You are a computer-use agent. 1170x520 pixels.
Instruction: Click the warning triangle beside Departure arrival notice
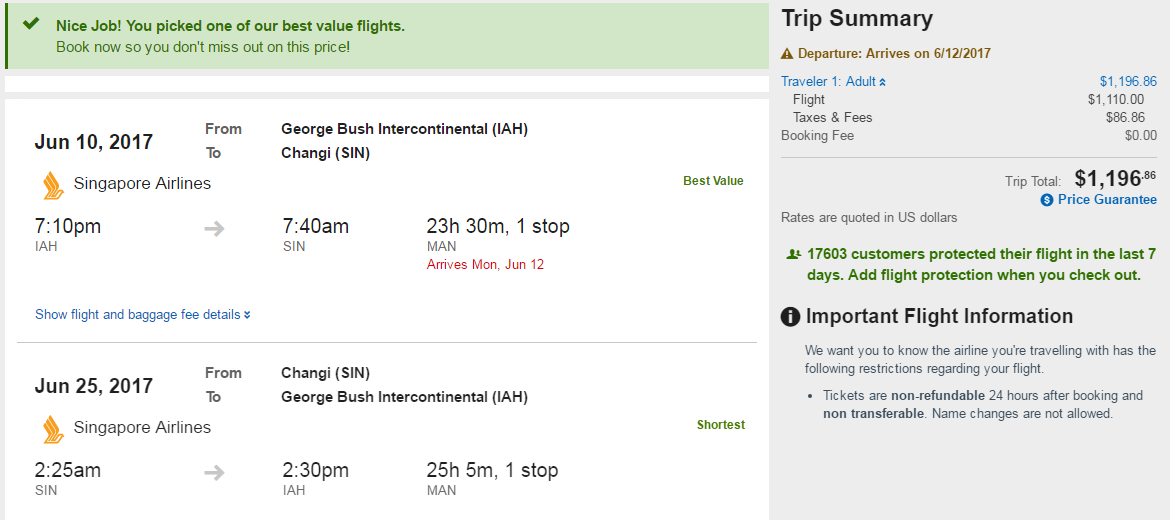coord(787,54)
